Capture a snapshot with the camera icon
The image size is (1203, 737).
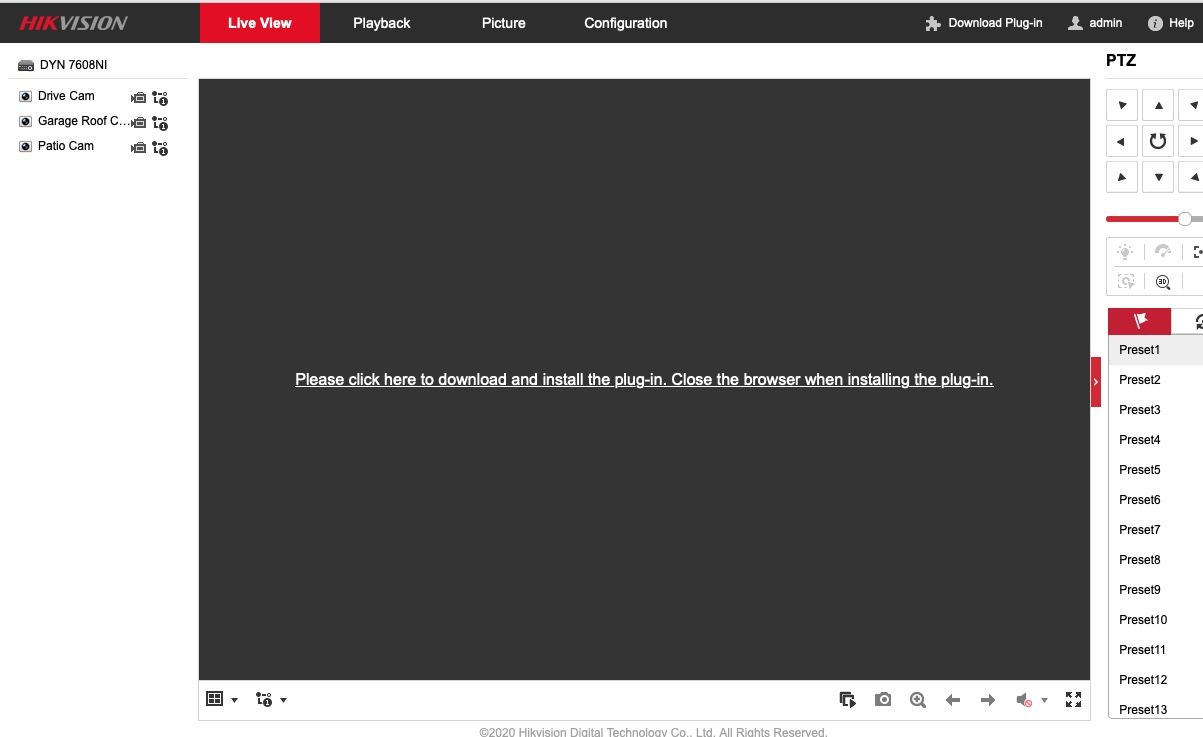[x=883, y=700]
